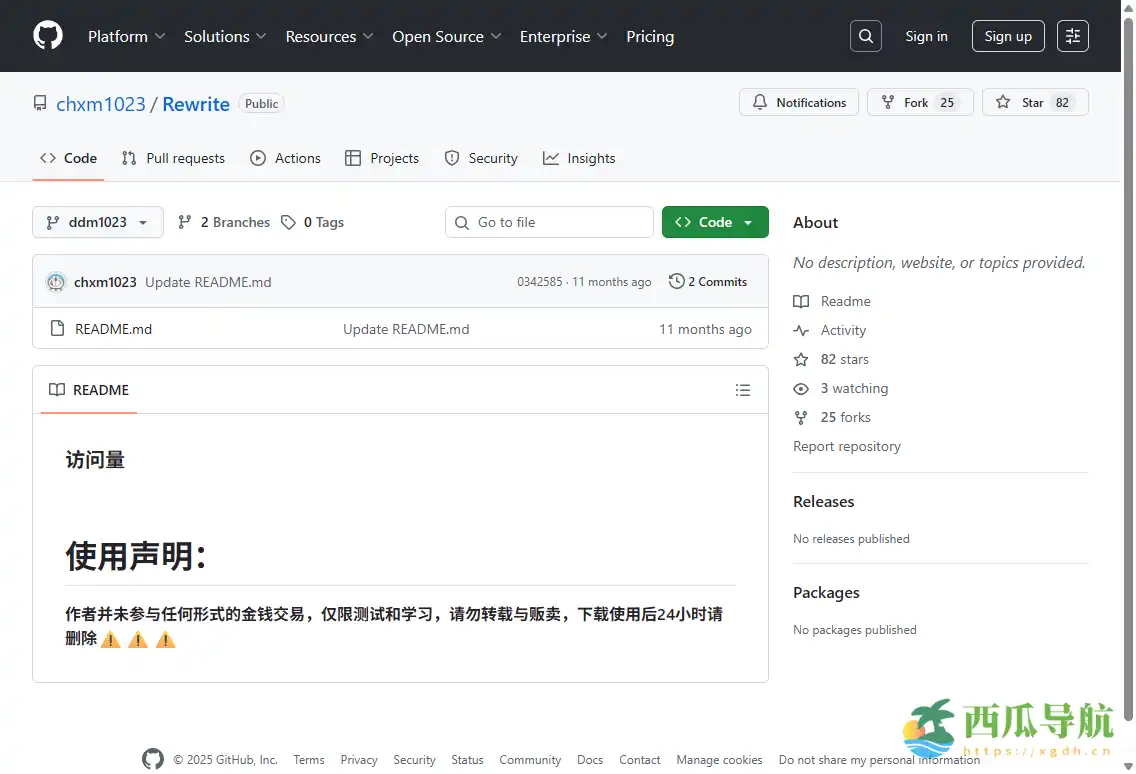Screen dimensions: 1136x774
Task: Expand the green Code dropdown
Action: (x=715, y=222)
